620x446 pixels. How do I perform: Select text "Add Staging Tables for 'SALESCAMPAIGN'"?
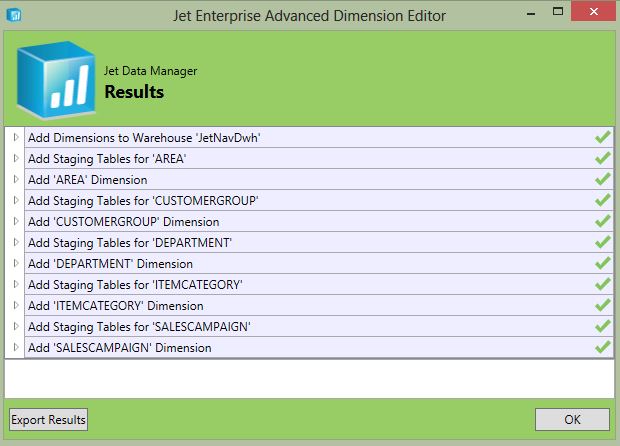(x=139, y=327)
